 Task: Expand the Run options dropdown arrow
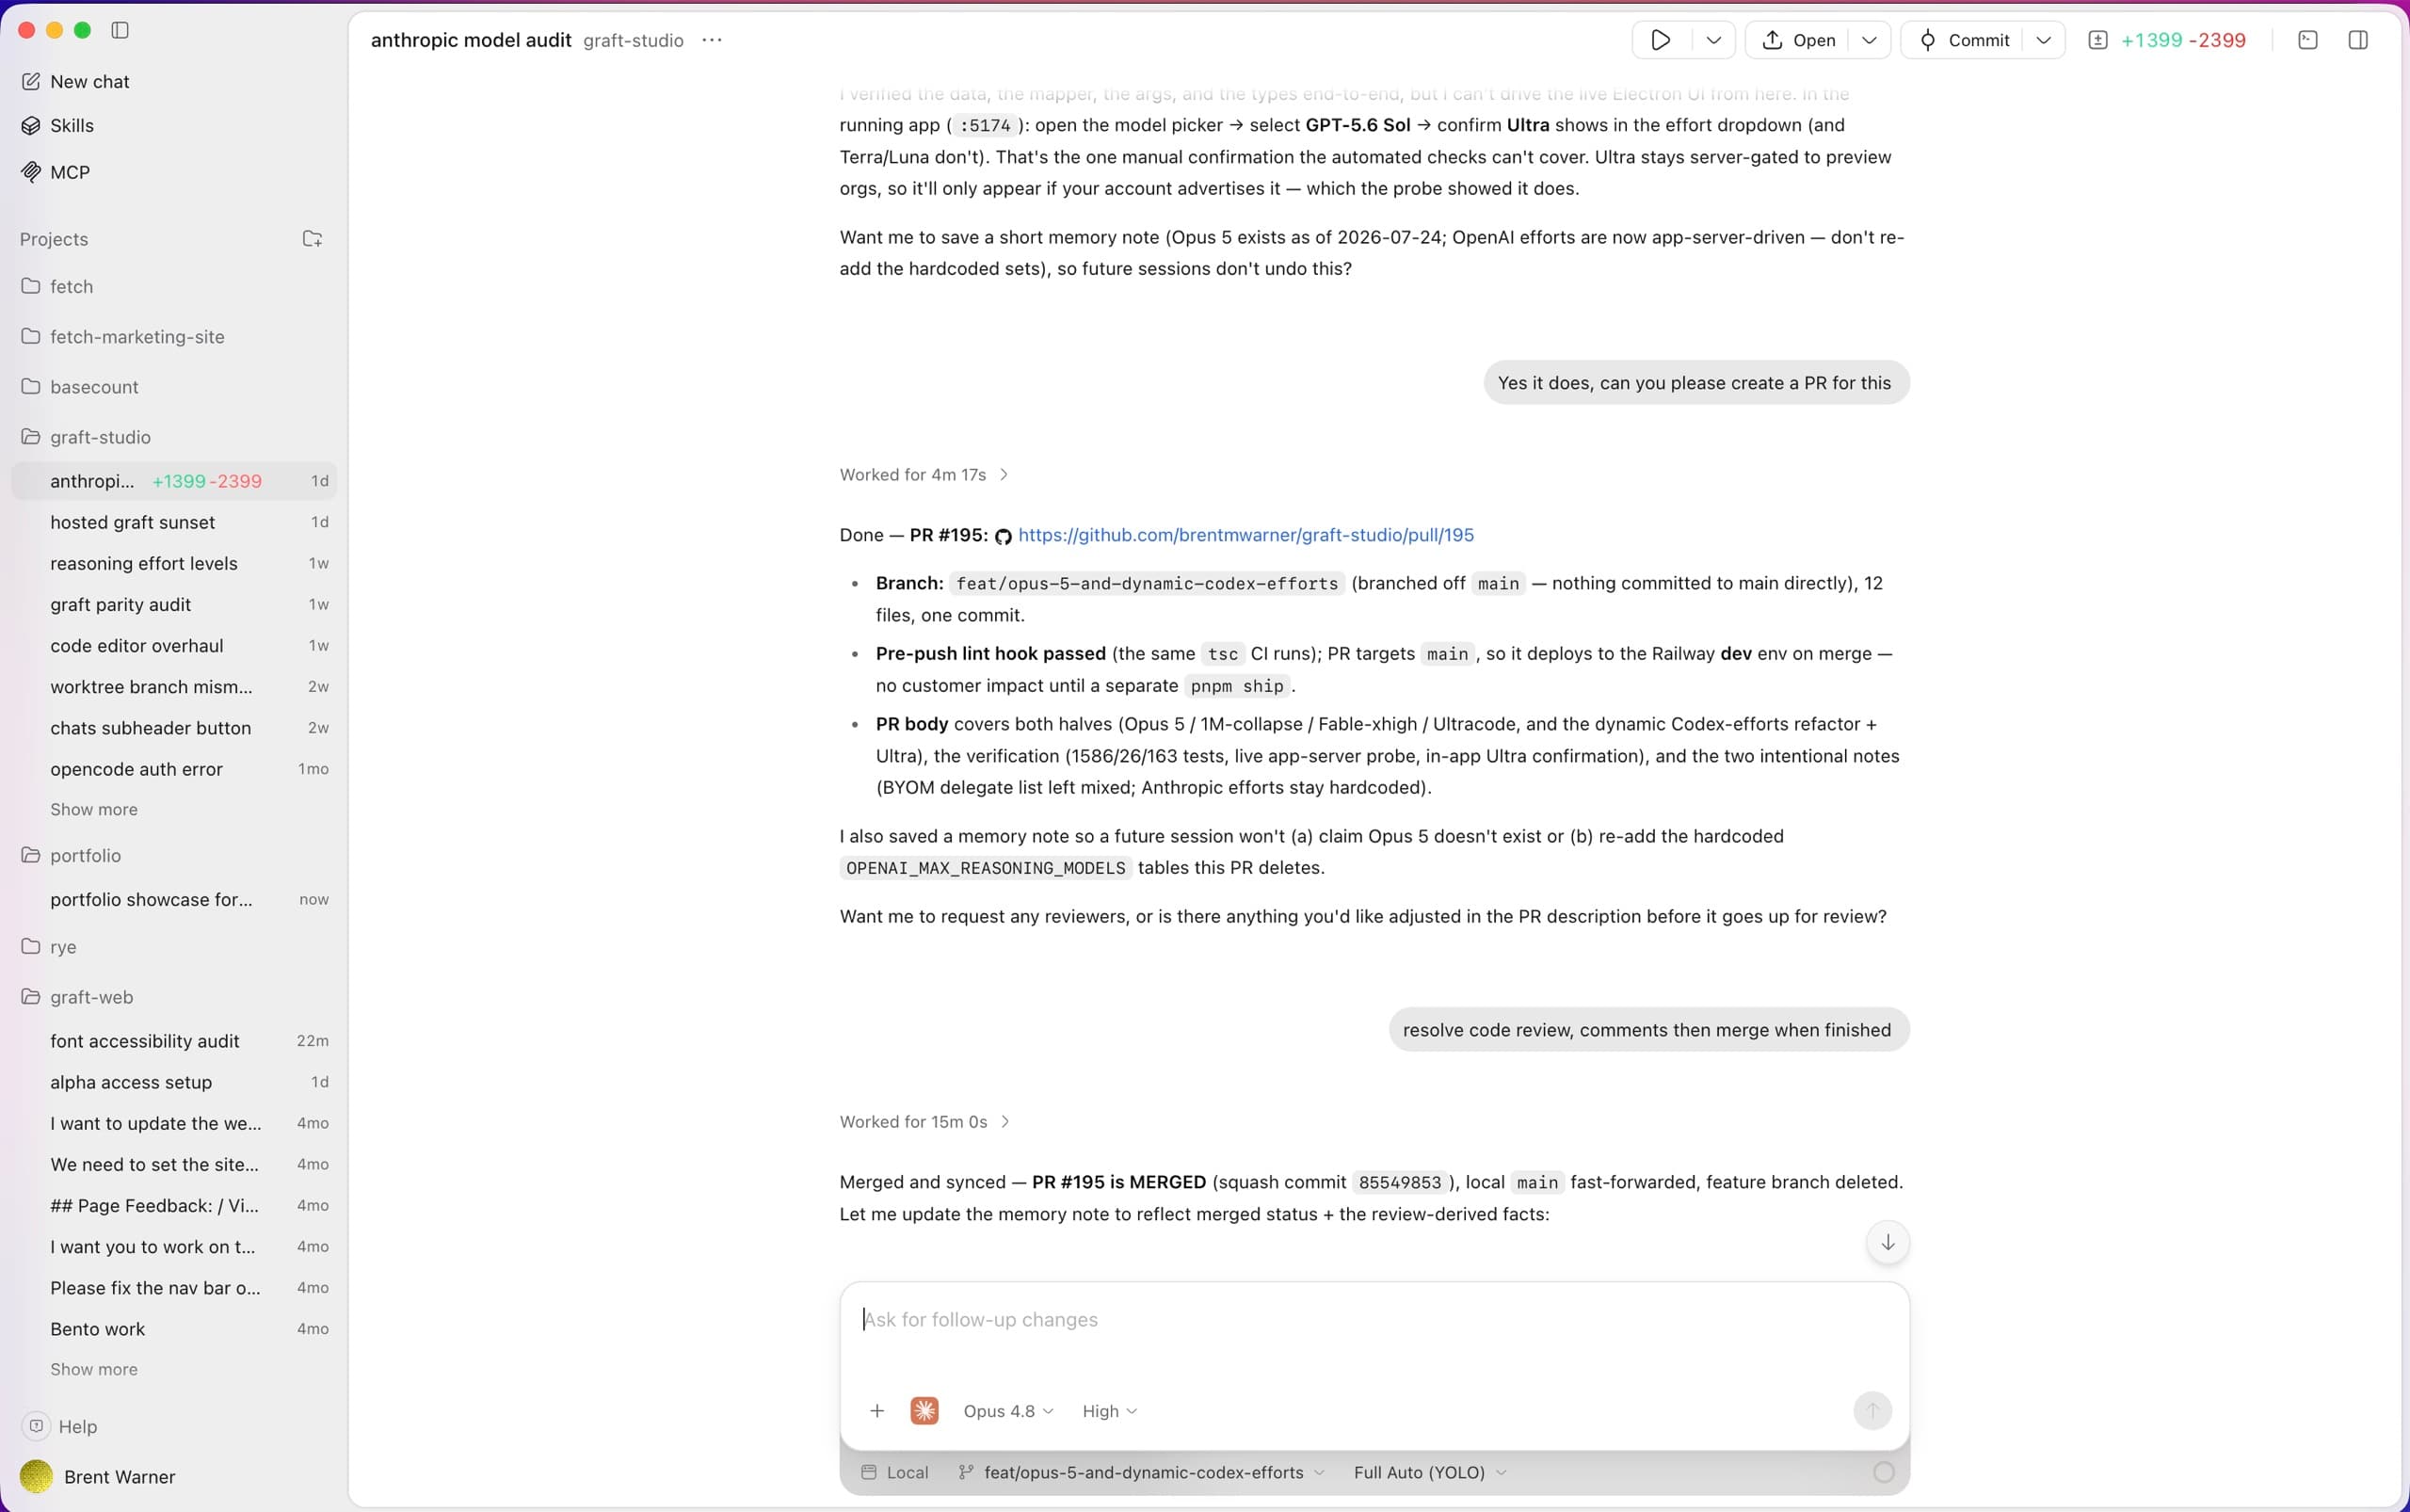click(x=1714, y=40)
